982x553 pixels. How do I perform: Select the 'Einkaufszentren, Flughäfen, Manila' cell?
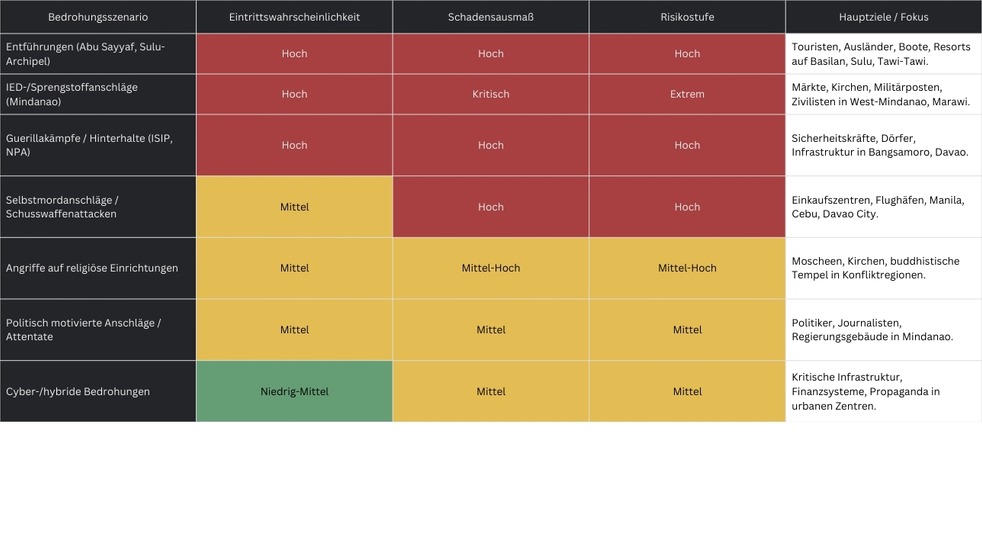883,207
